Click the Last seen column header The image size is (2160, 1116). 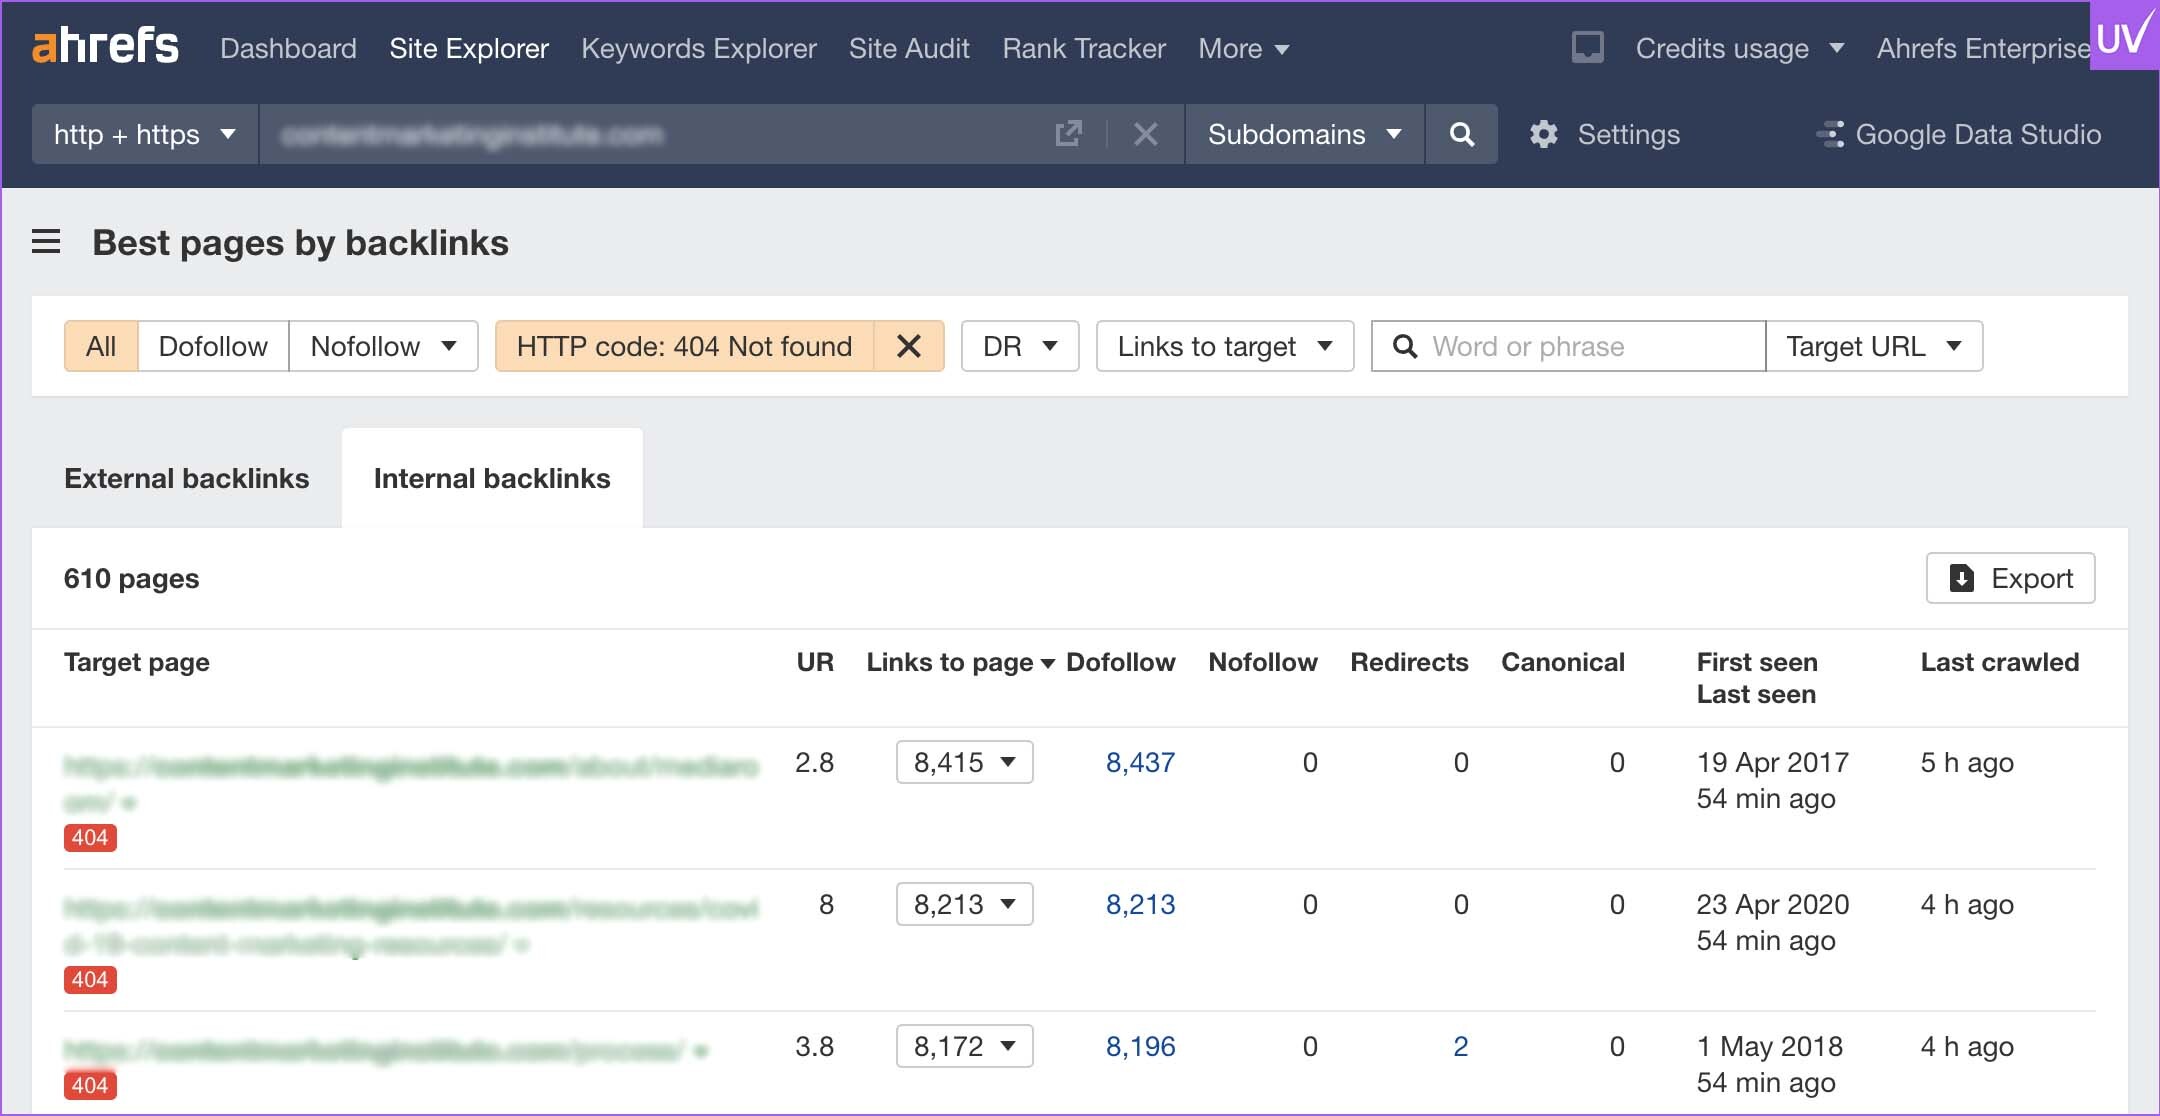click(x=1756, y=694)
